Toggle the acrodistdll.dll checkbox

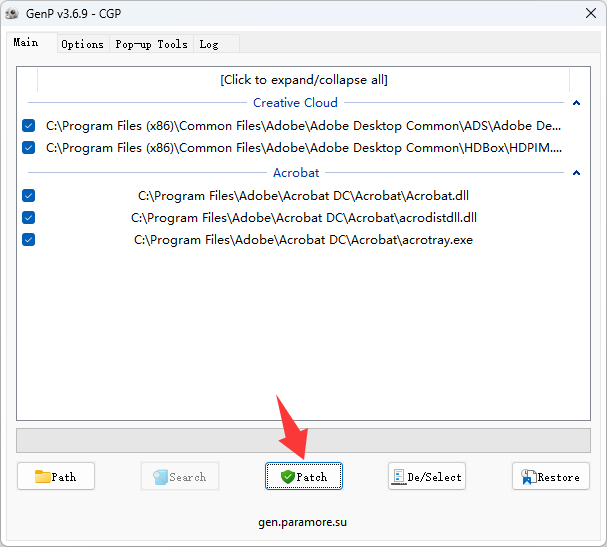click(29, 218)
